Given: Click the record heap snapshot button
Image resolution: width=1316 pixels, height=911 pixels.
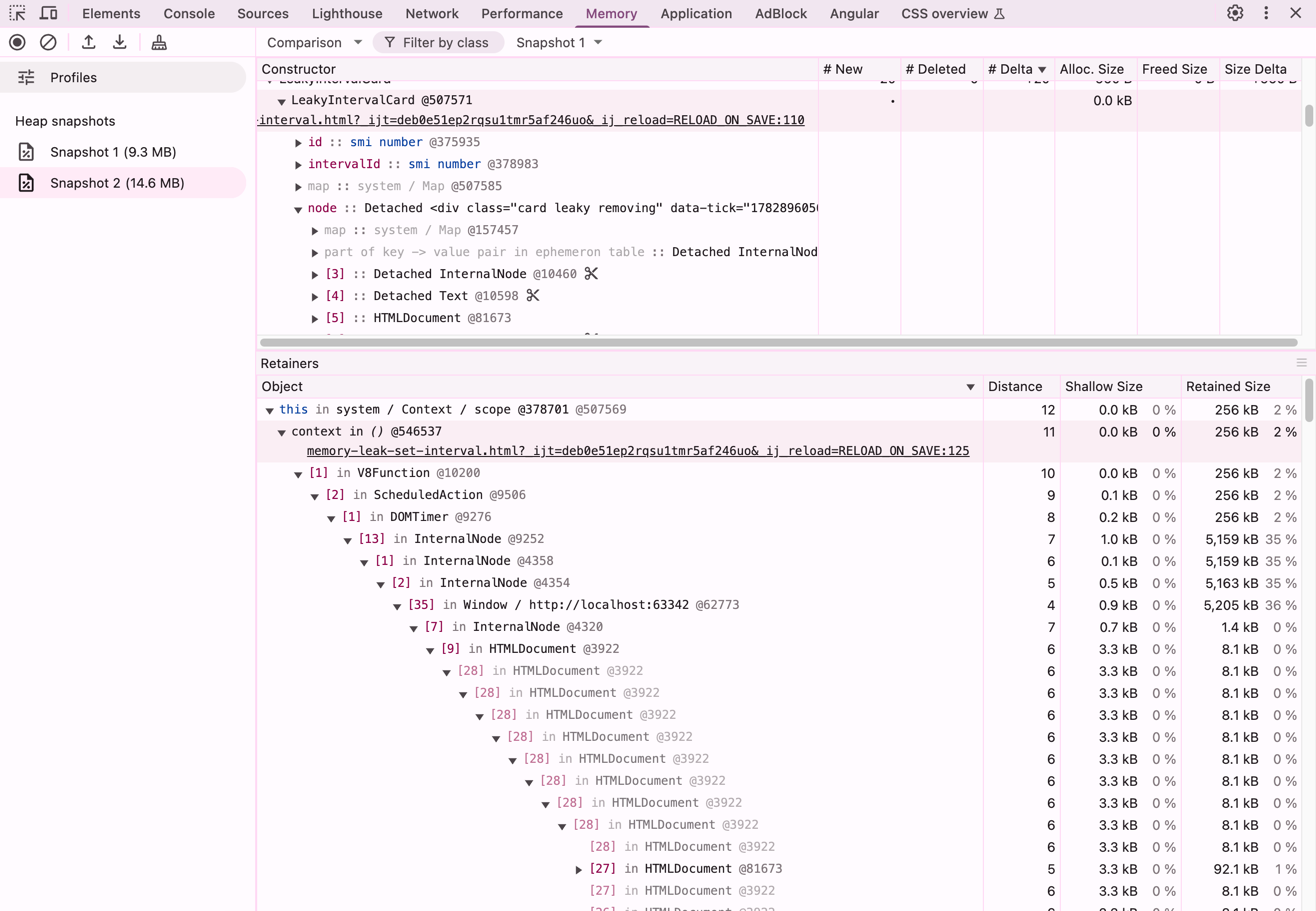Looking at the screenshot, I should (17, 42).
